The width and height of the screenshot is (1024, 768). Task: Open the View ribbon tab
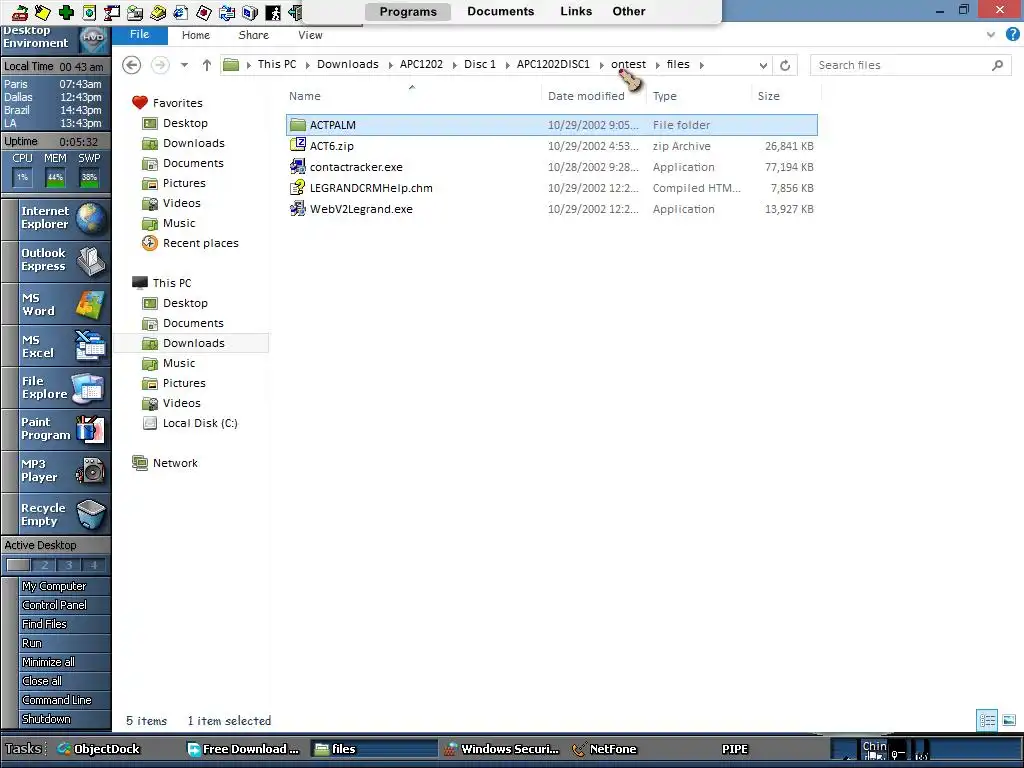pyautogui.click(x=310, y=35)
